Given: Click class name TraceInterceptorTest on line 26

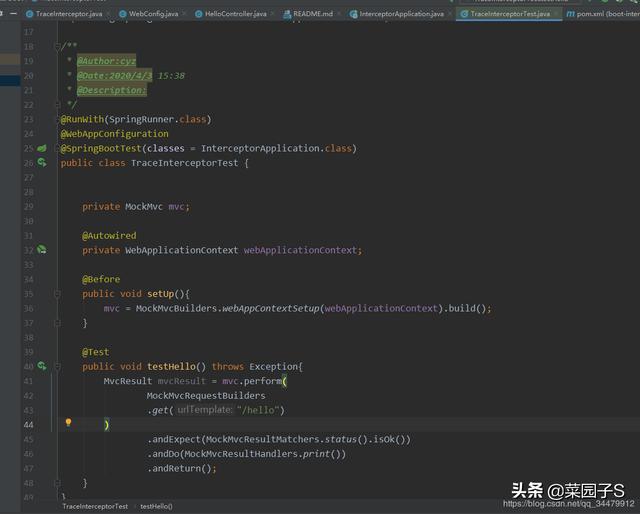Looking at the screenshot, I should click(x=184, y=163).
